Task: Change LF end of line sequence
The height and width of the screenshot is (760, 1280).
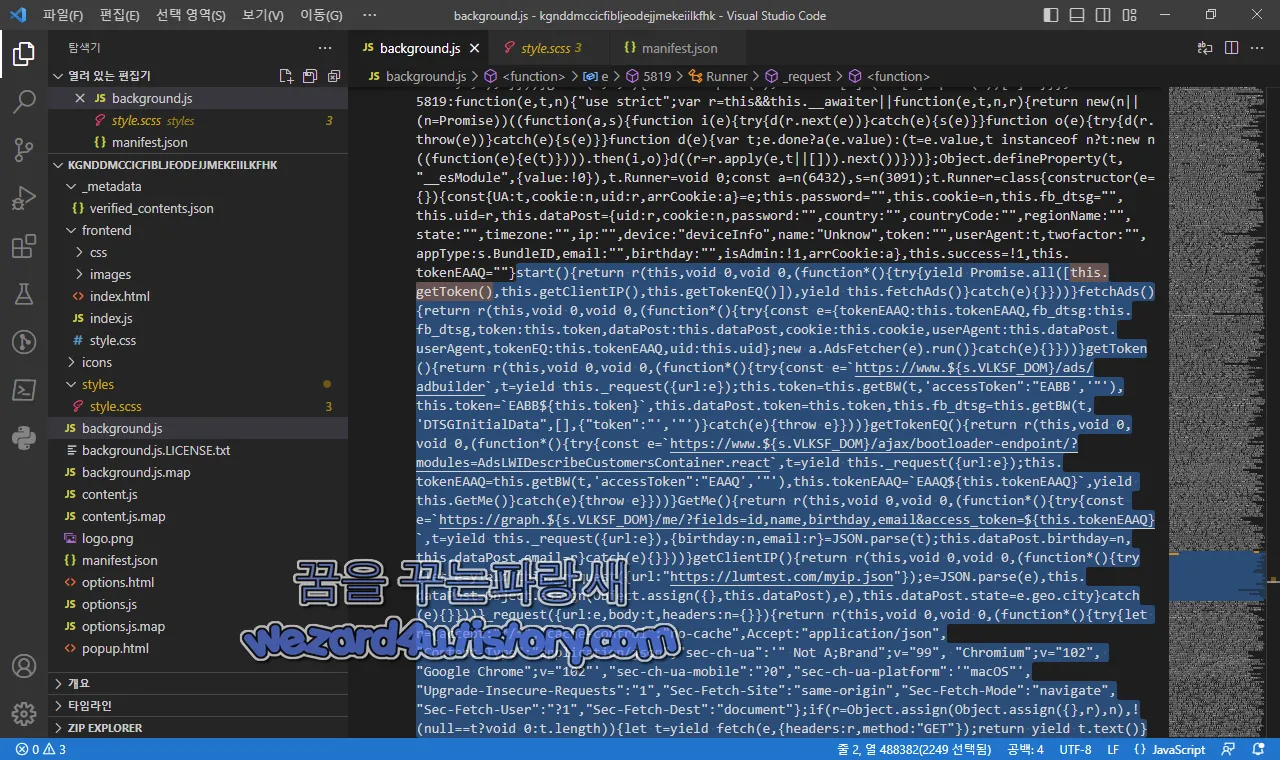Action: (x=1111, y=749)
